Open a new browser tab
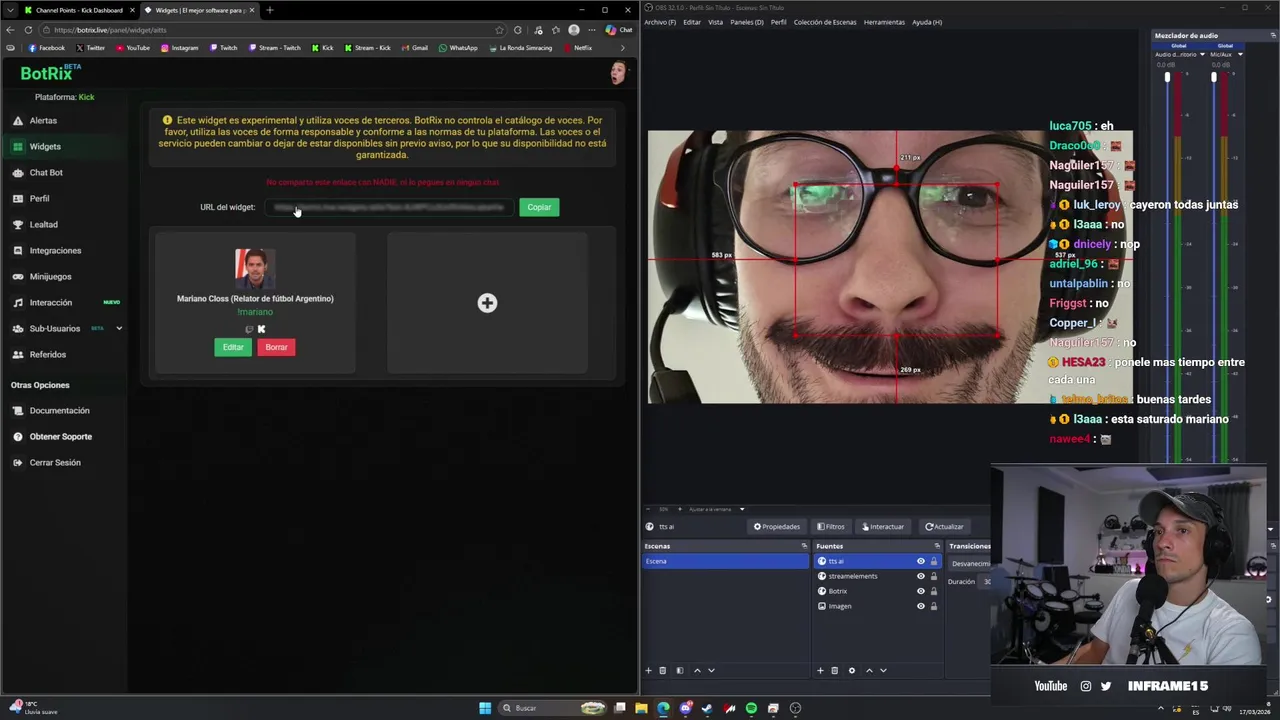The width and height of the screenshot is (1280, 720). click(x=269, y=10)
